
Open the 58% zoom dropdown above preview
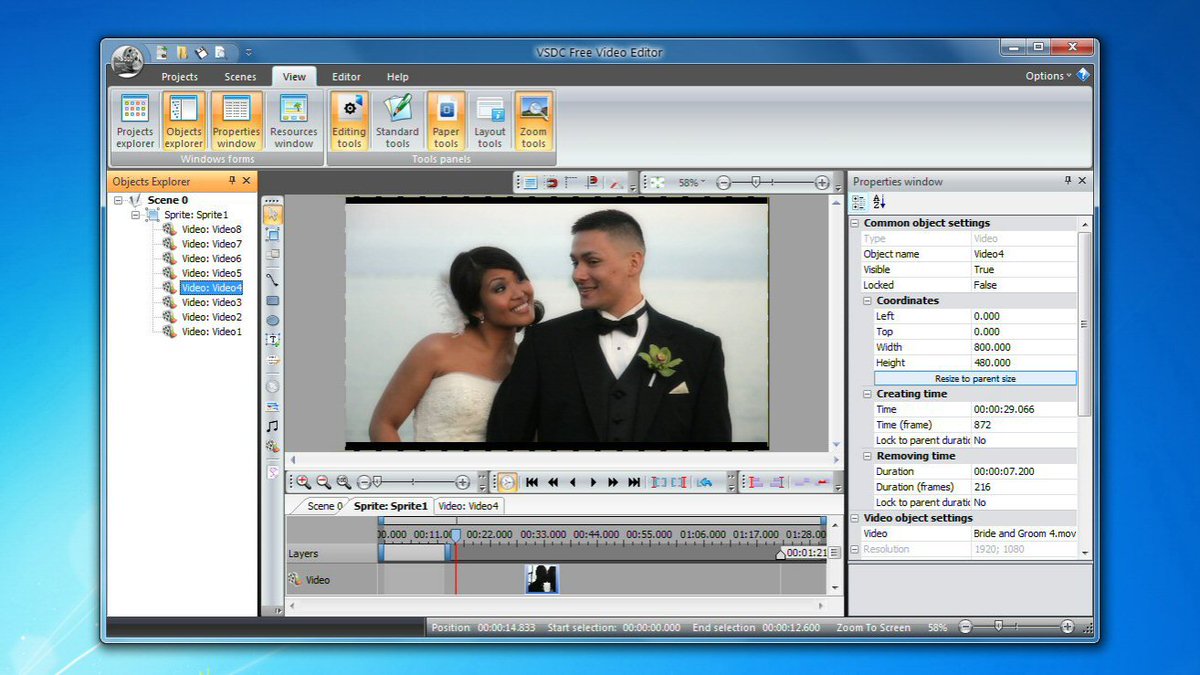click(x=692, y=183)
